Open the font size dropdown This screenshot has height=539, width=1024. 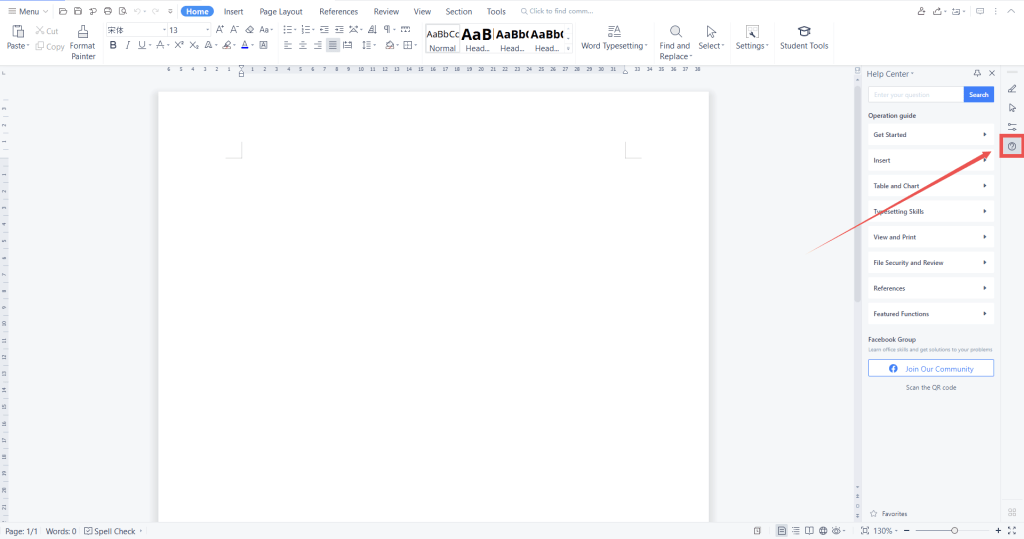[x=208, y=30]
